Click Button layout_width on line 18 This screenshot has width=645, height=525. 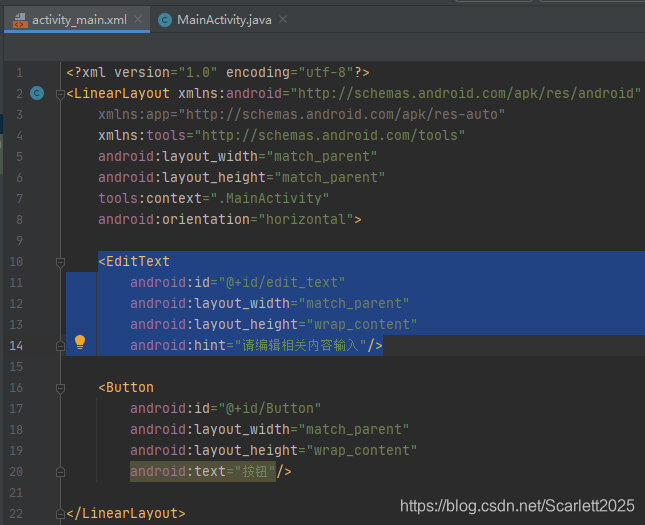[x=269, y=429]
